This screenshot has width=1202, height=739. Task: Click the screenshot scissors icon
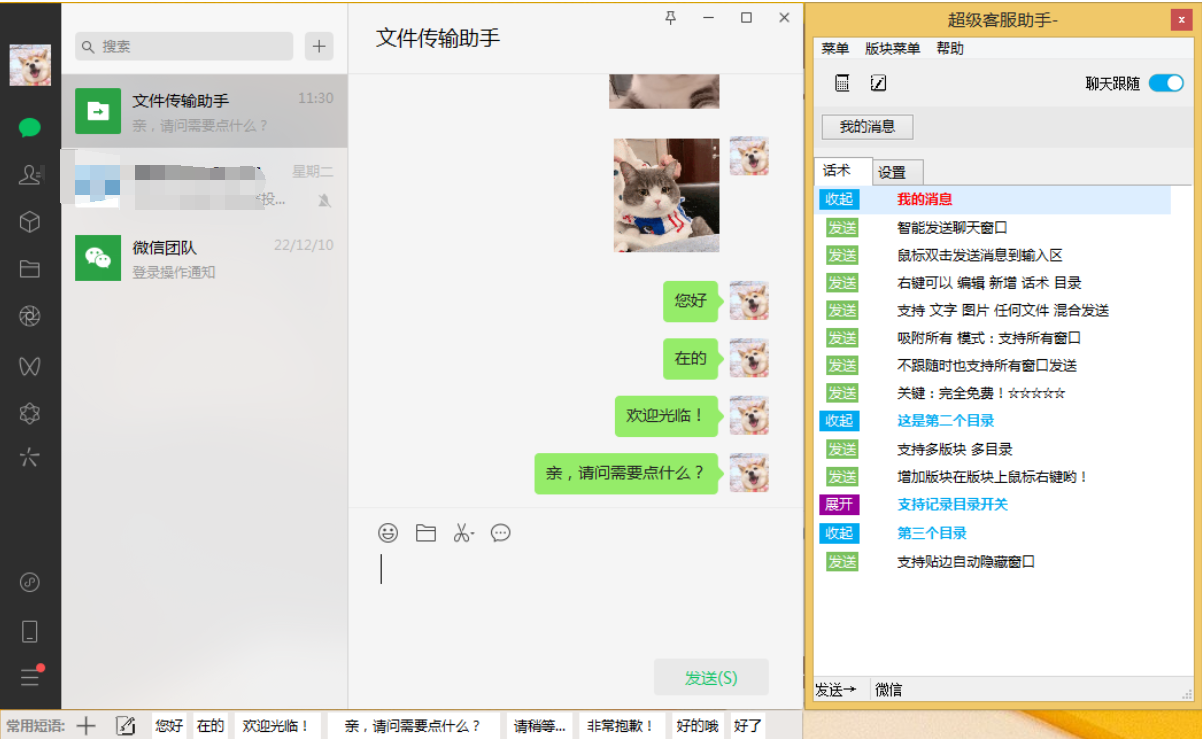463,532
